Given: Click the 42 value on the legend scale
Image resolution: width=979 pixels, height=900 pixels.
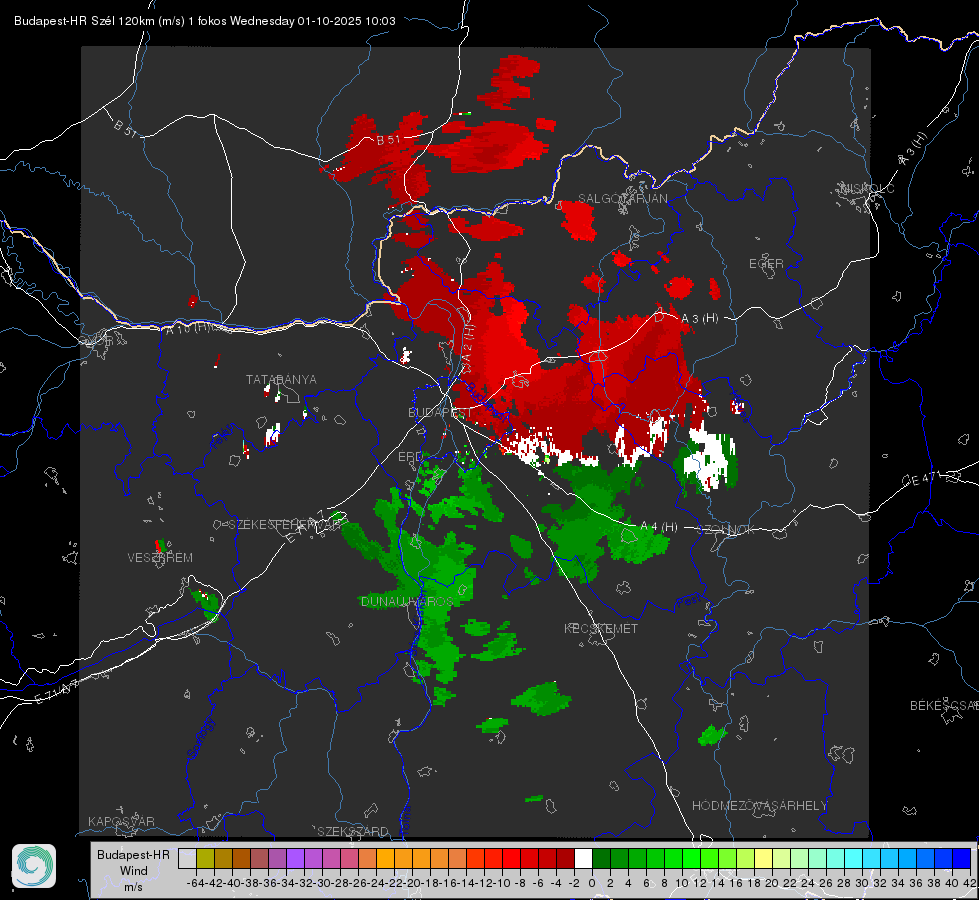Looking at the screenshot, I should (969, 883).
